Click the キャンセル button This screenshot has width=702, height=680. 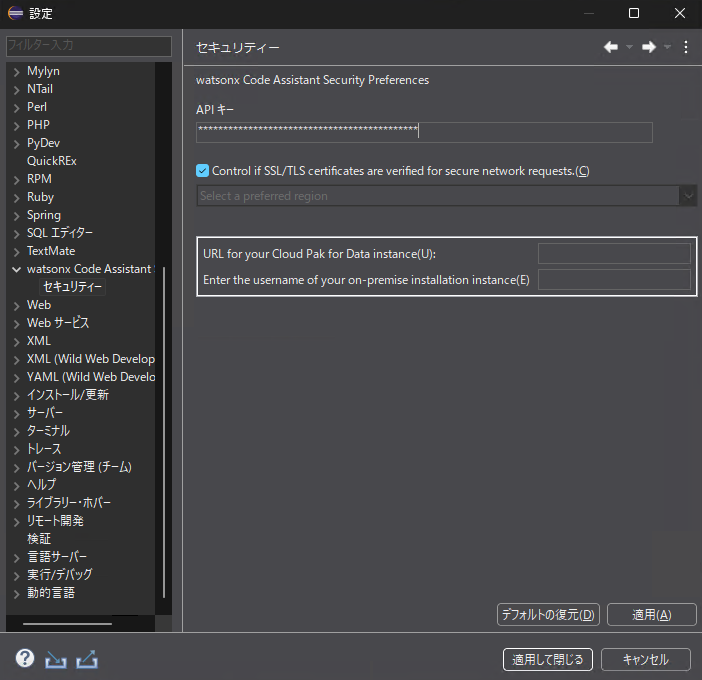[646, 659]
